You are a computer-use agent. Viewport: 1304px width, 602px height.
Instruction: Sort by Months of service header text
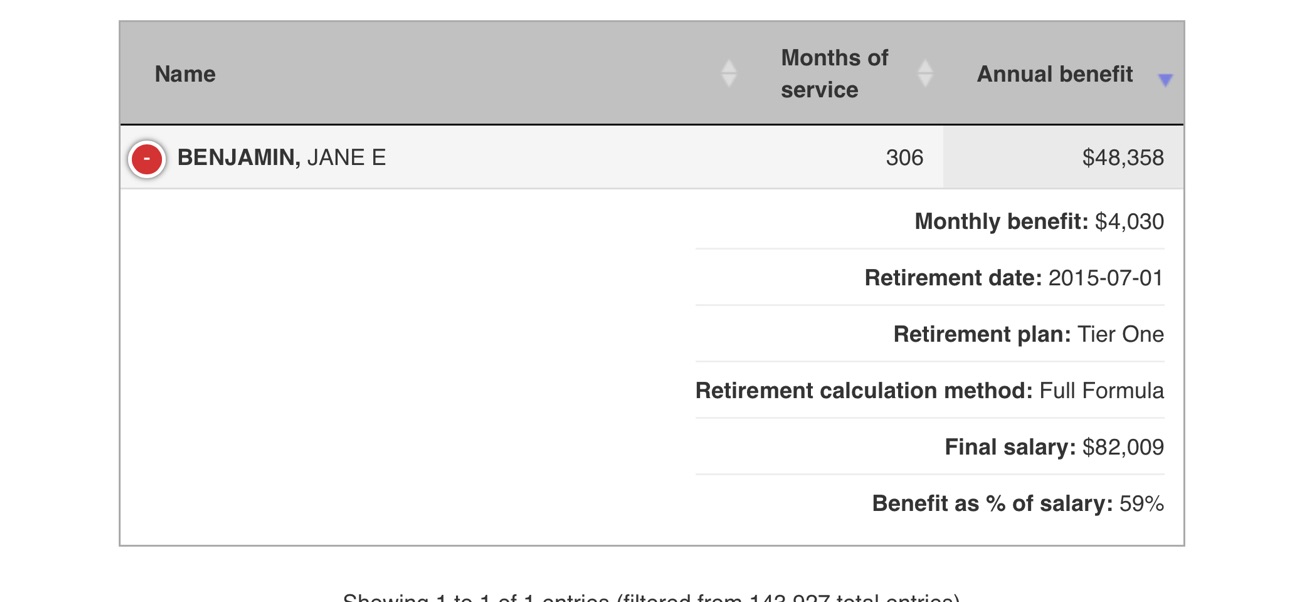[x=834, y=74]
